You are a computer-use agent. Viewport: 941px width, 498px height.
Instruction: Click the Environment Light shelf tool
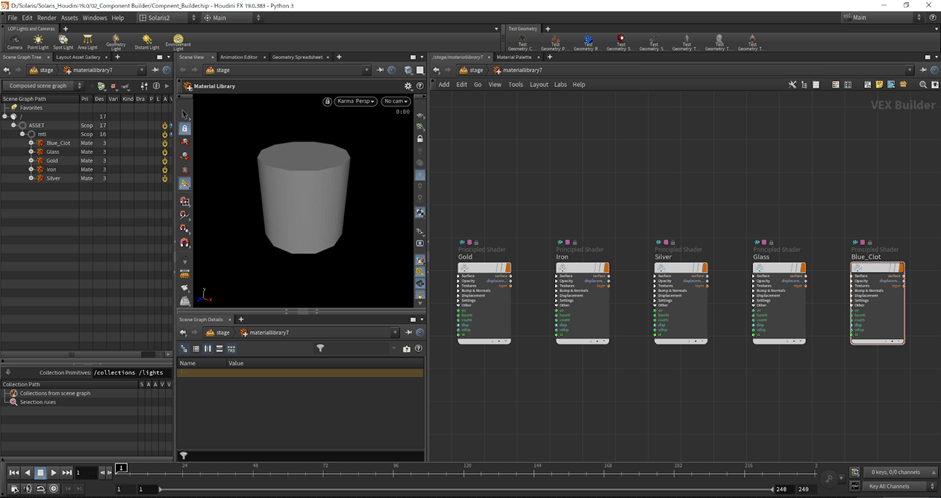[178, 41]
